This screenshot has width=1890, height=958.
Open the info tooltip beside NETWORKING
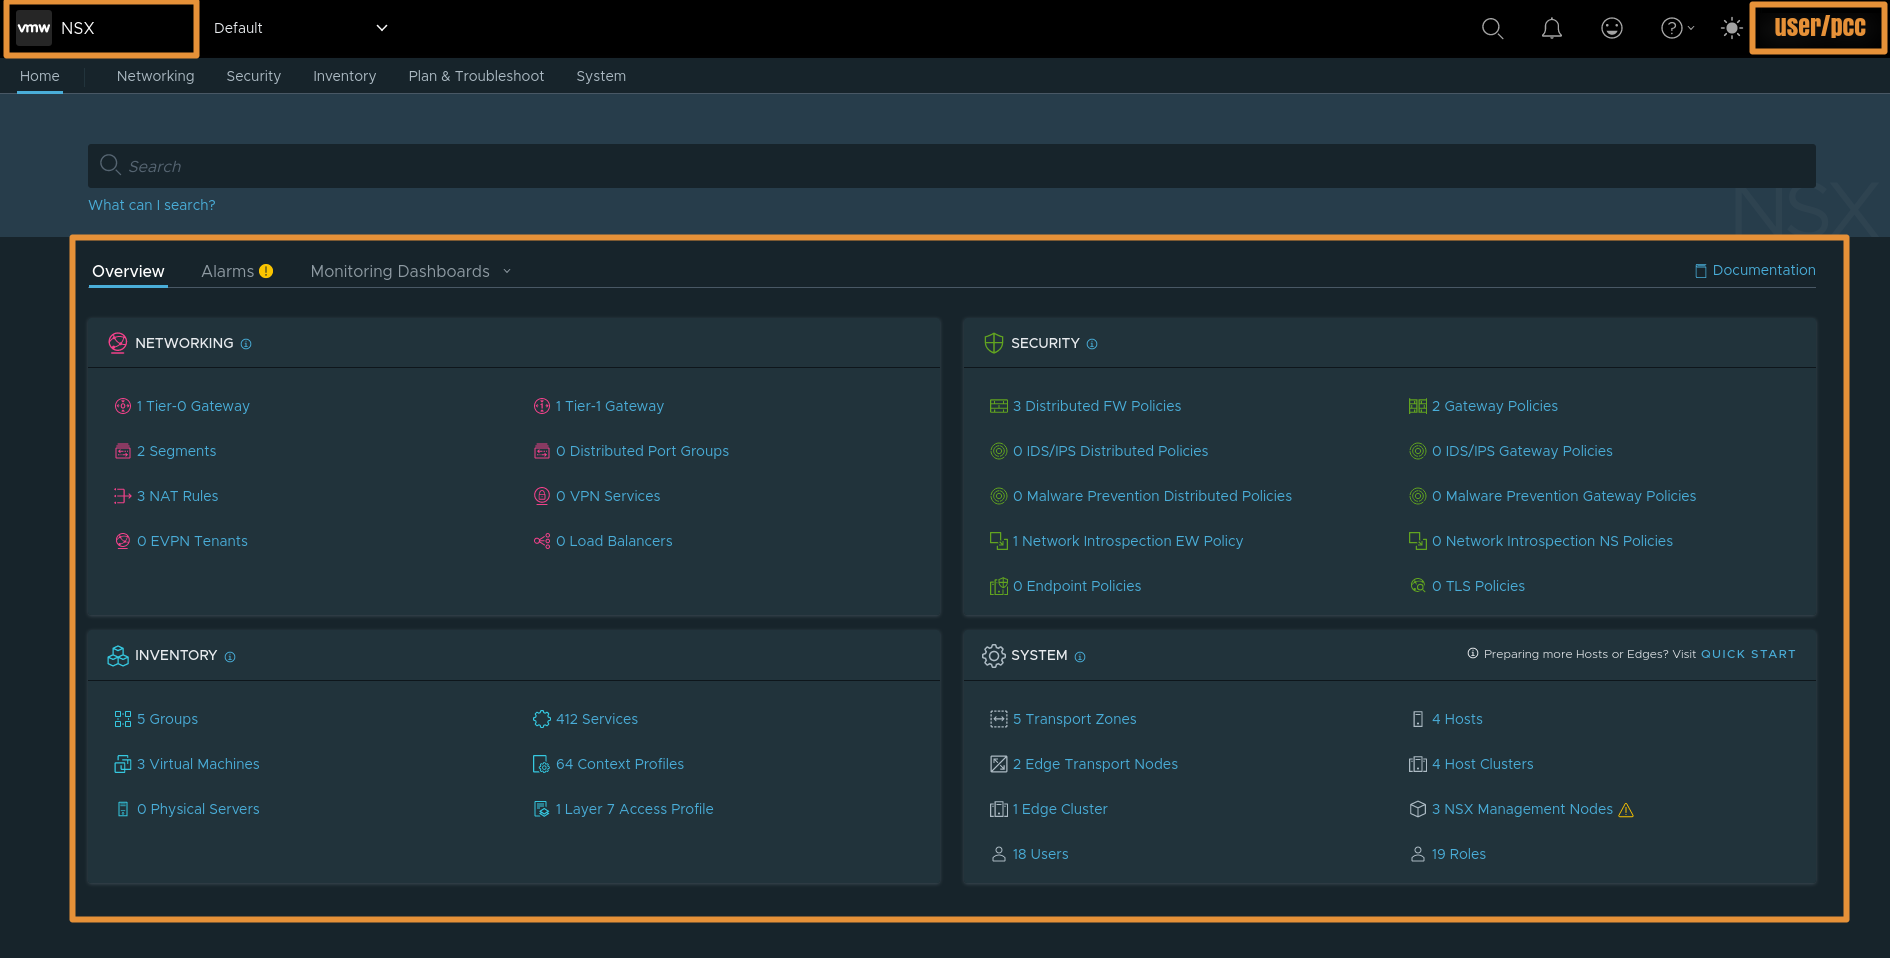click(x=246, y=343)
